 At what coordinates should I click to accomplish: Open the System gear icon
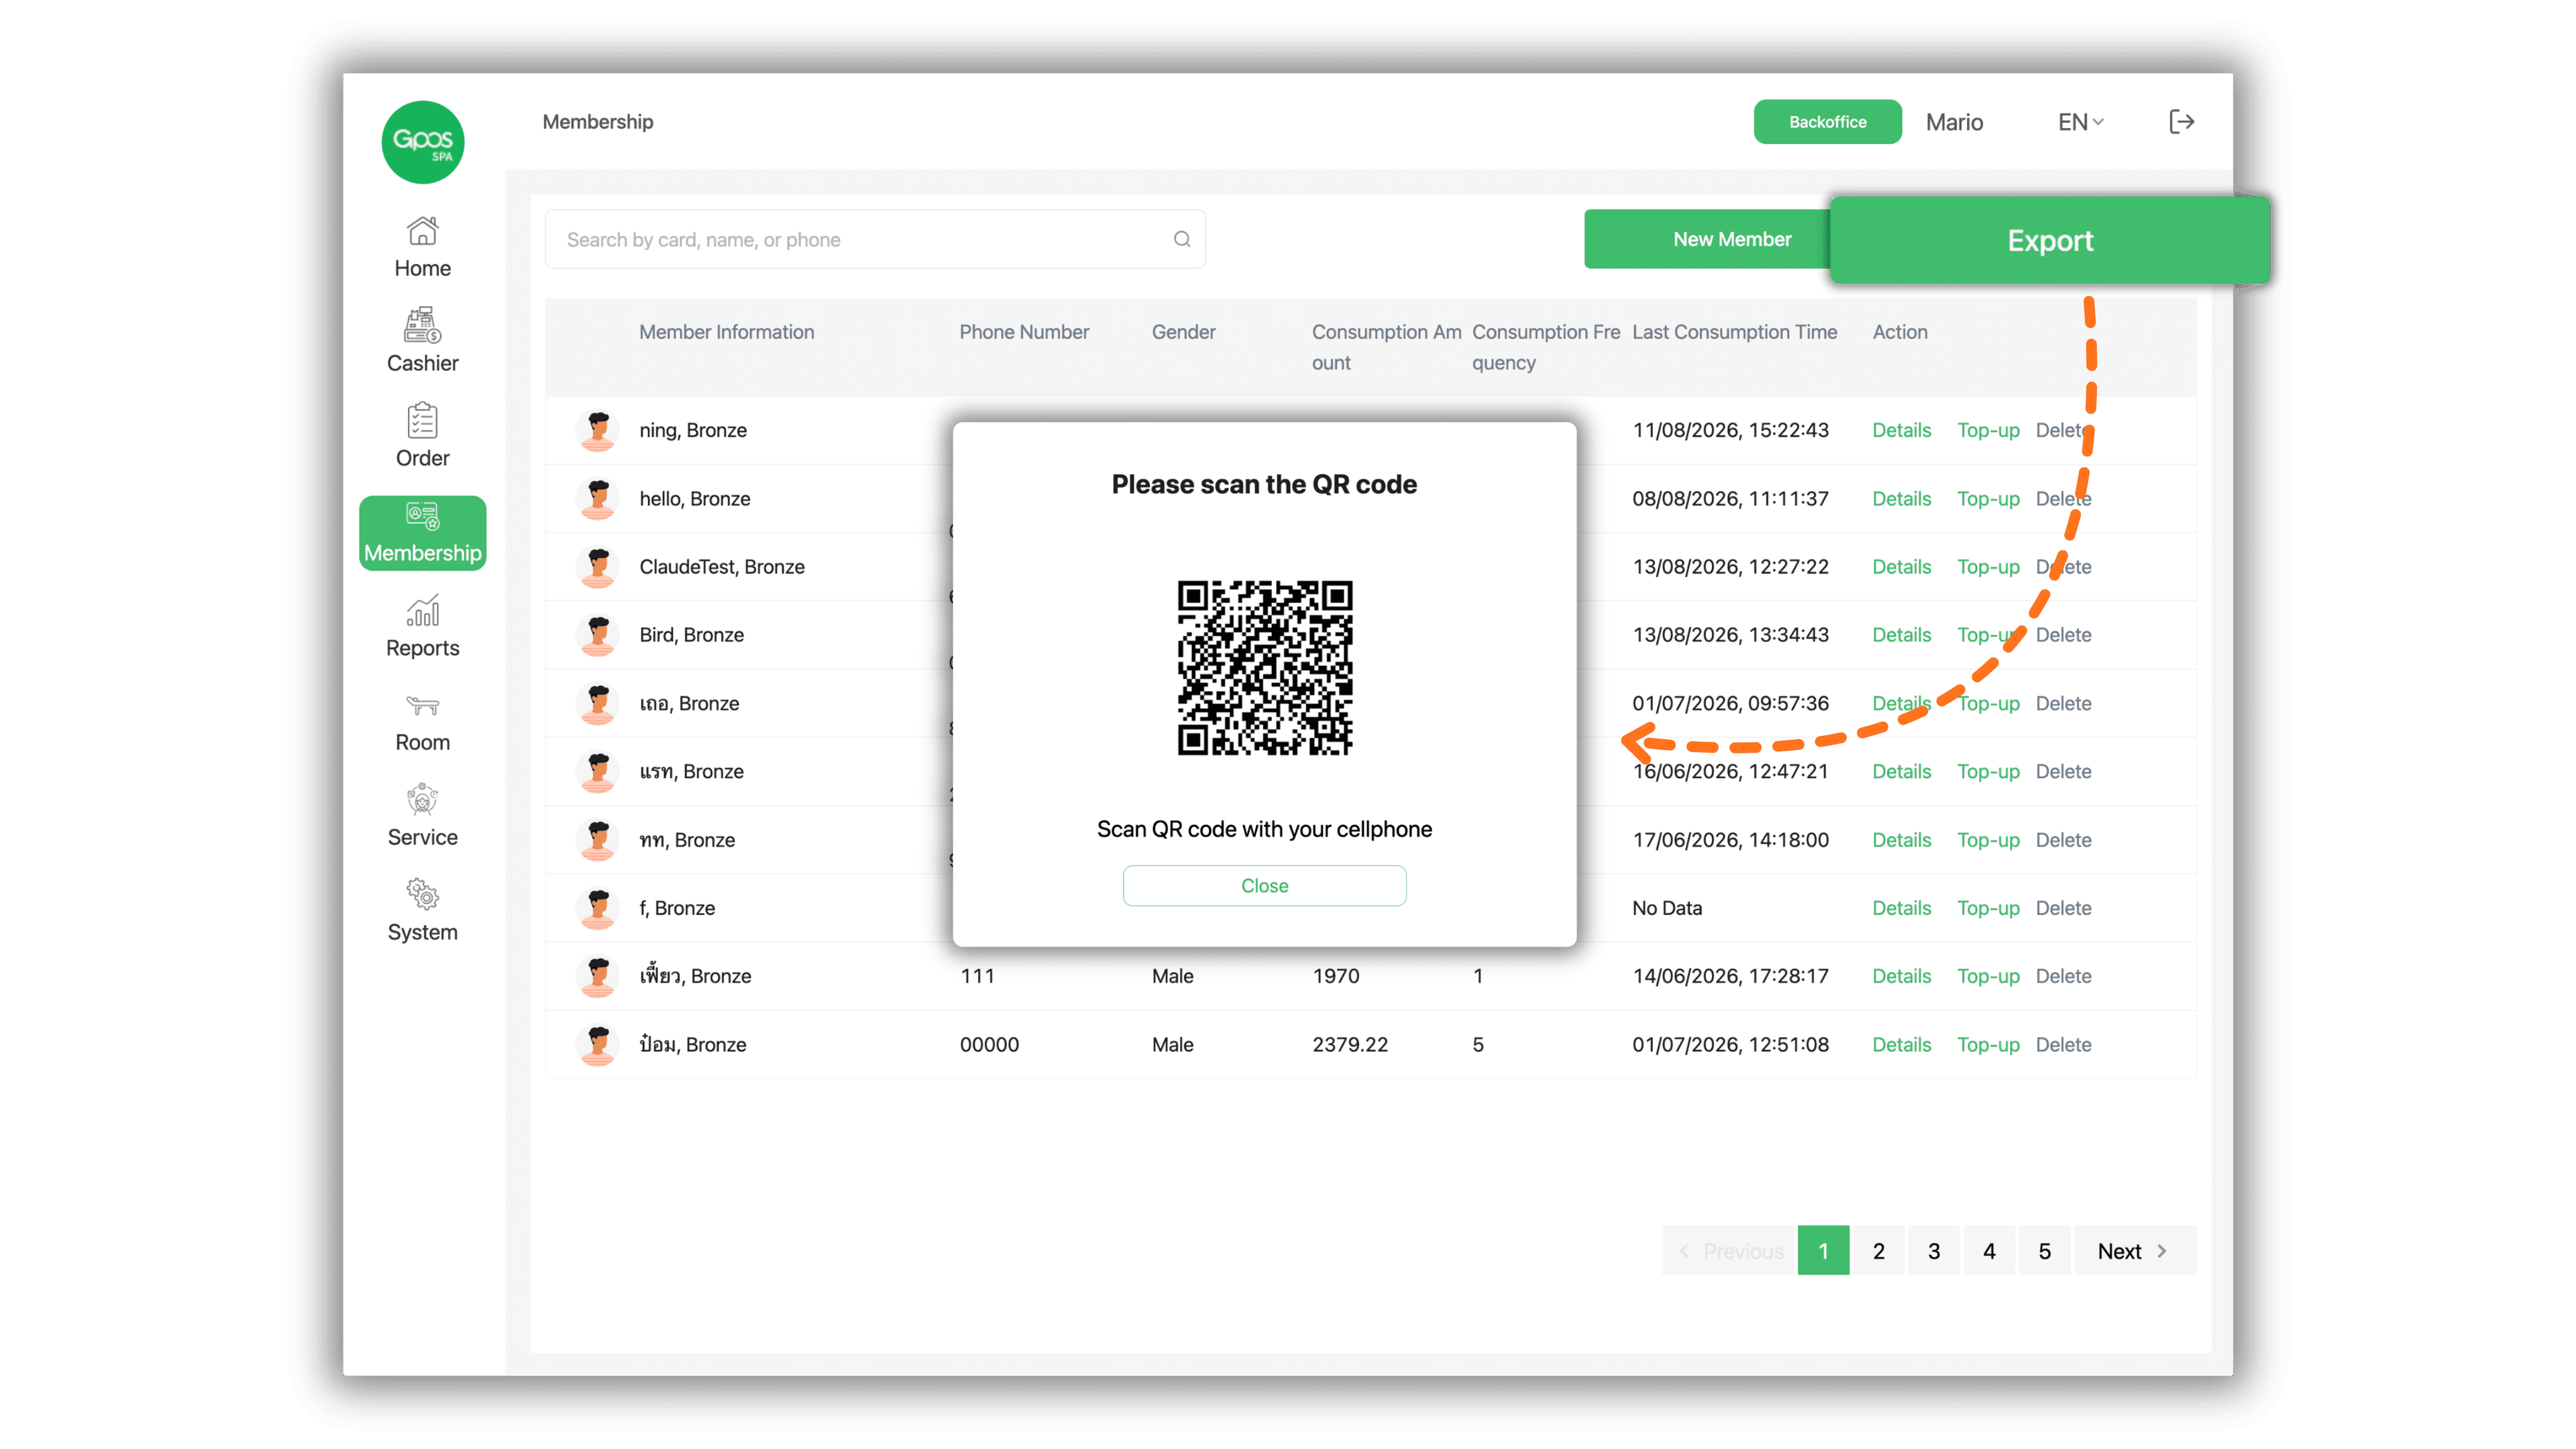point(422,894)
